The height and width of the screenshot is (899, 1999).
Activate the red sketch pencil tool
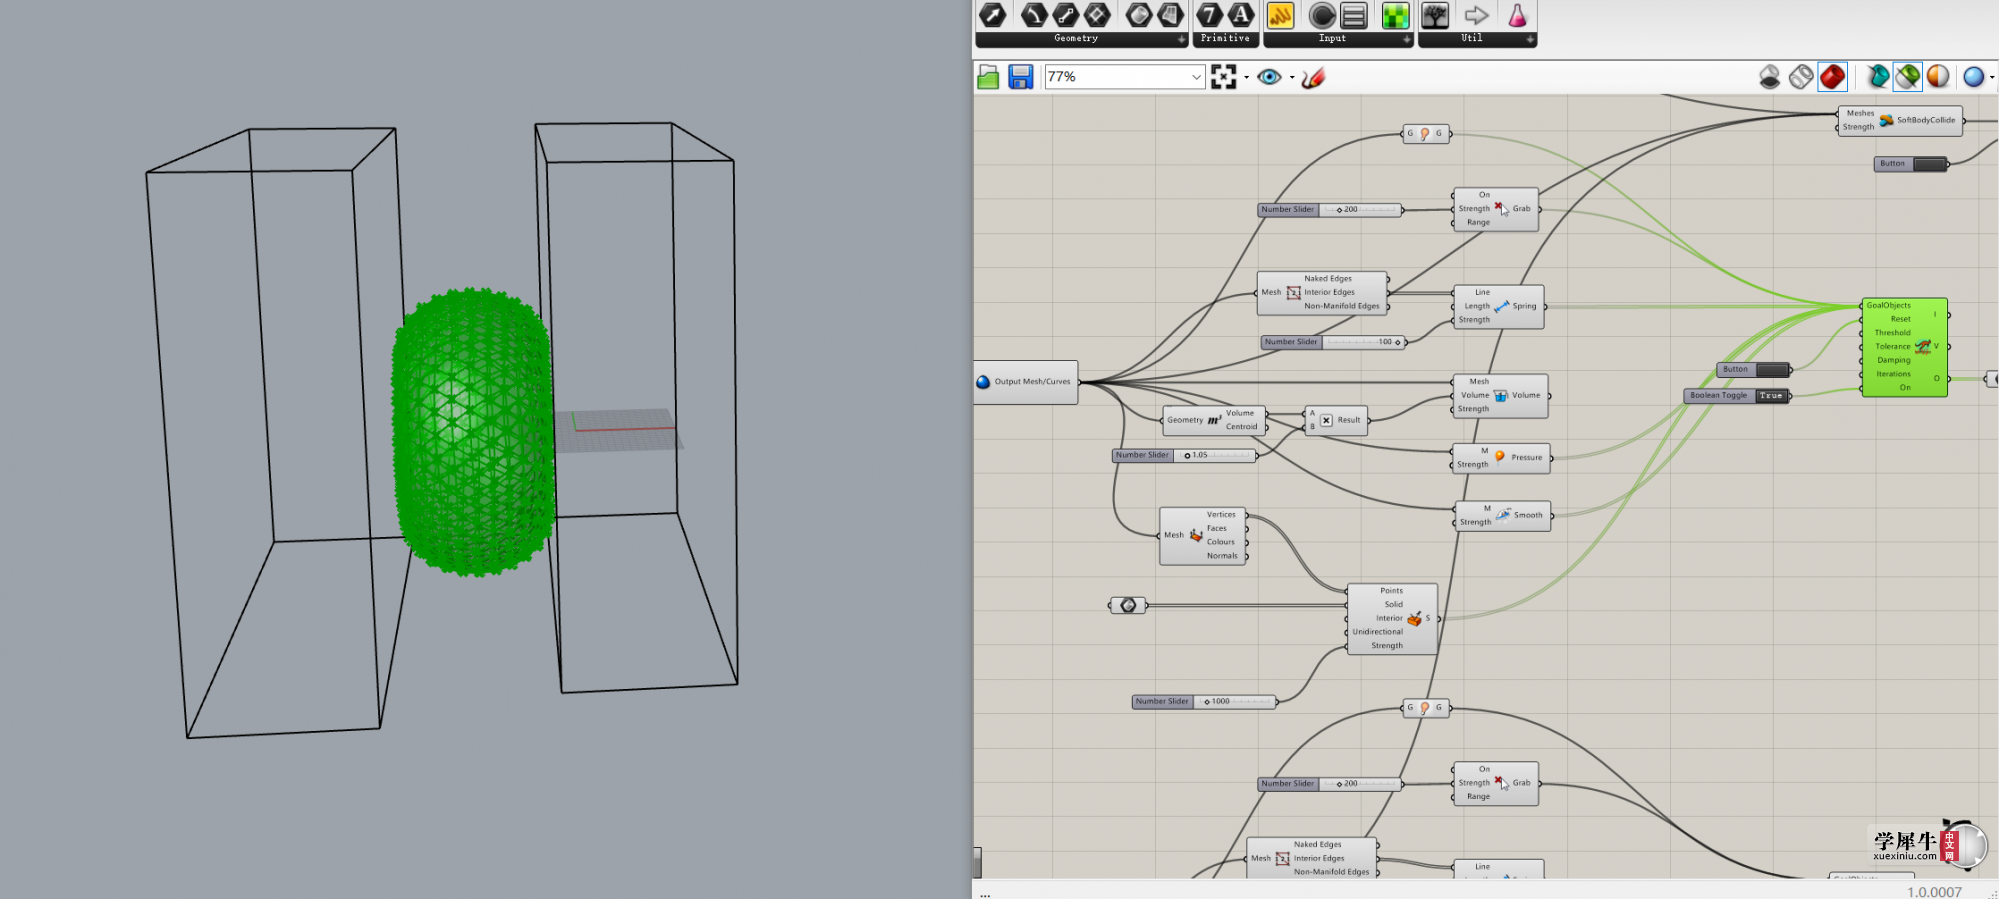tap(1313, 77)
